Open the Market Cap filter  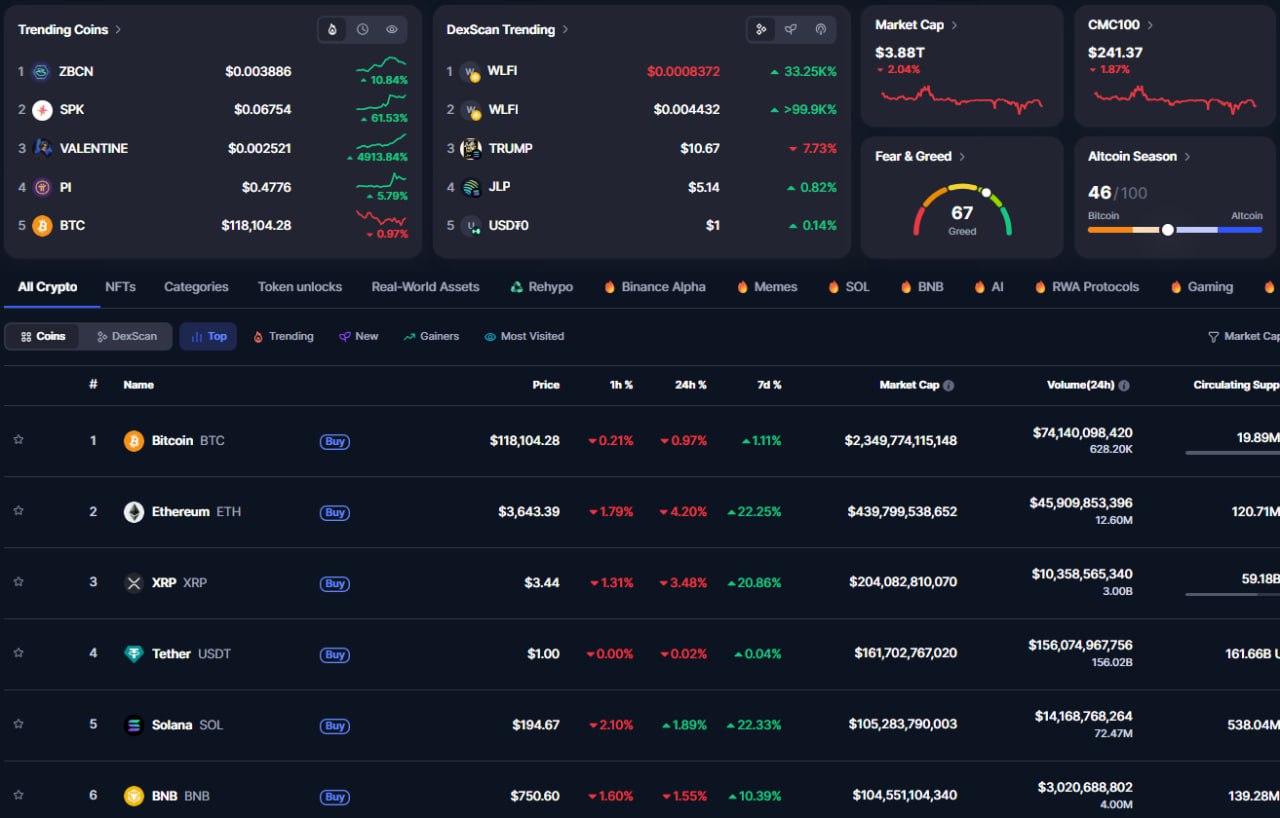pos(1243,336)
